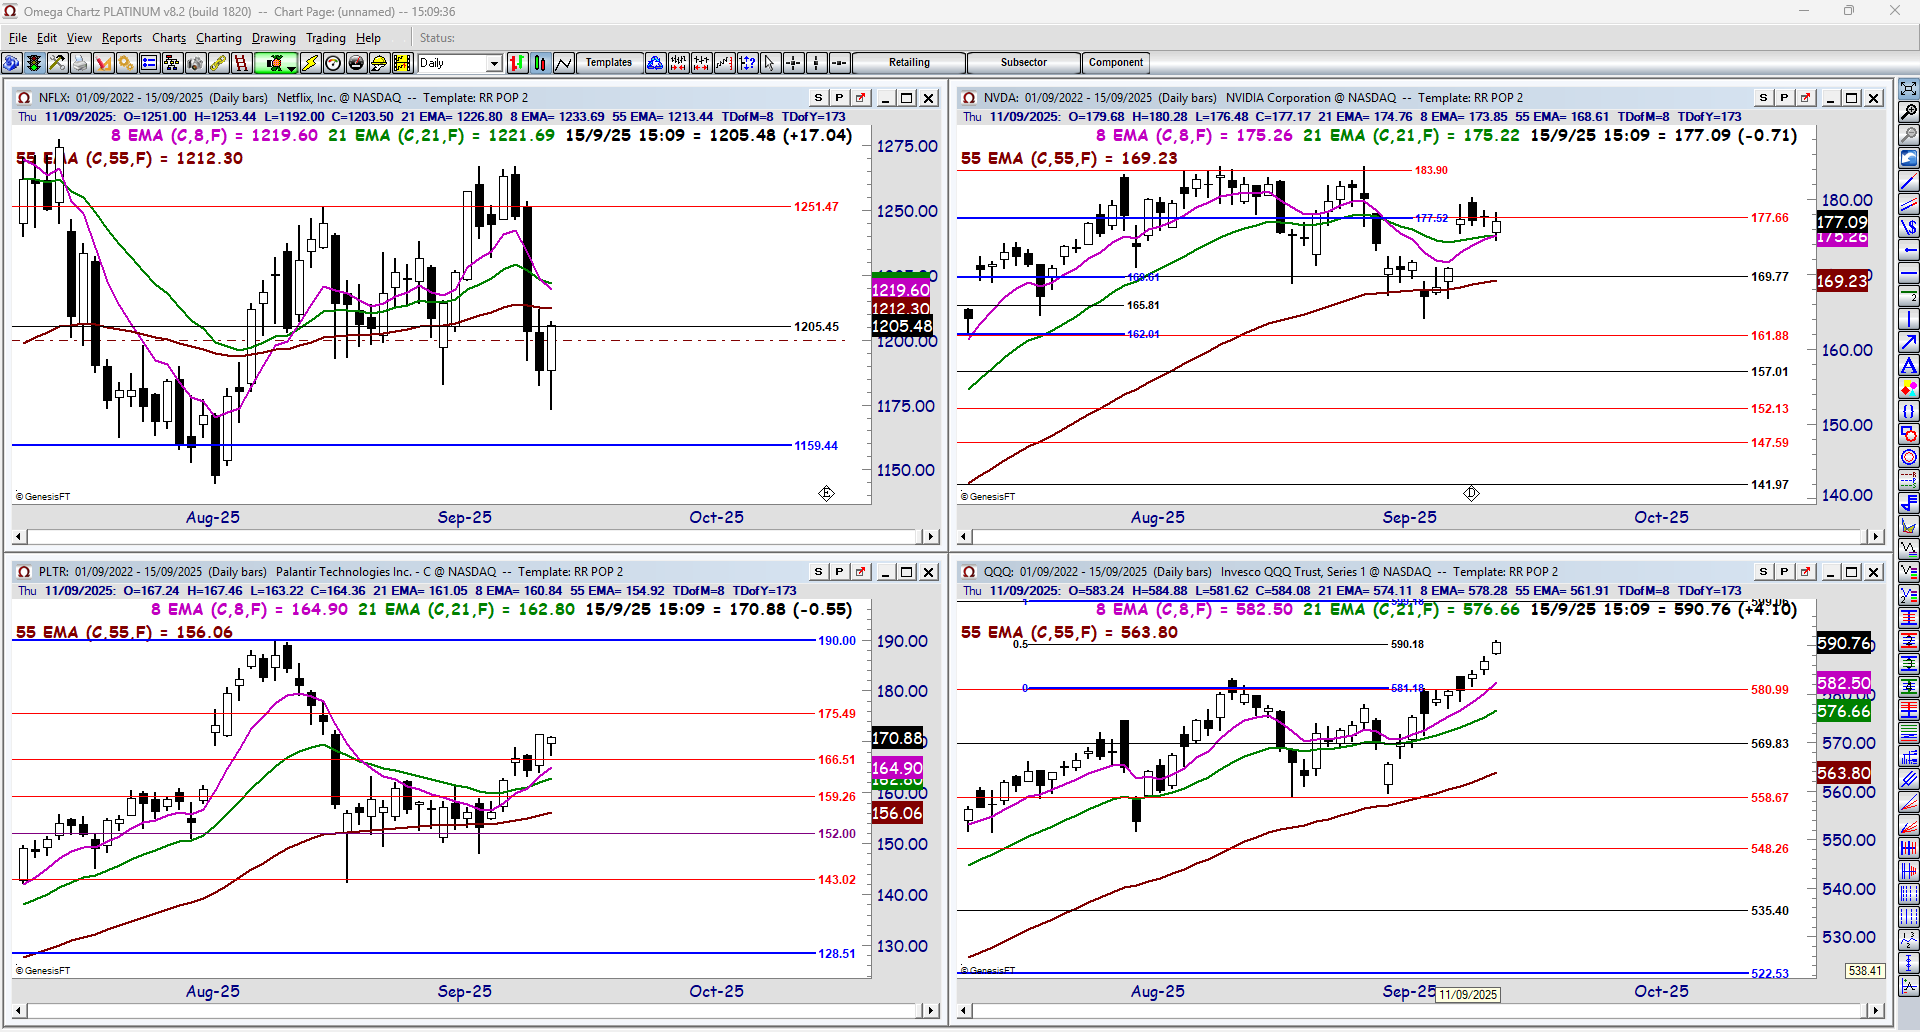Open the Trading menu
The image size is (1920, 1032).
click(326, 38)
